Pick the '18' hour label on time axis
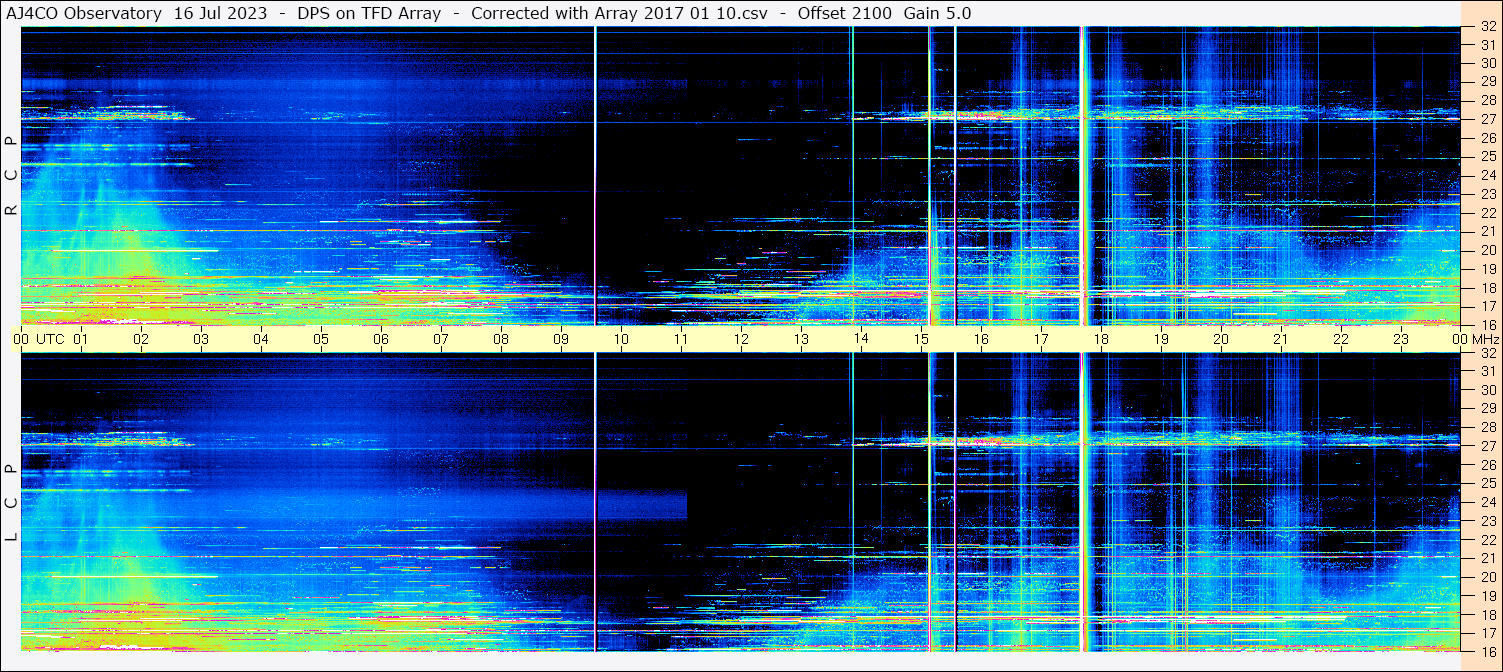 1101,339
